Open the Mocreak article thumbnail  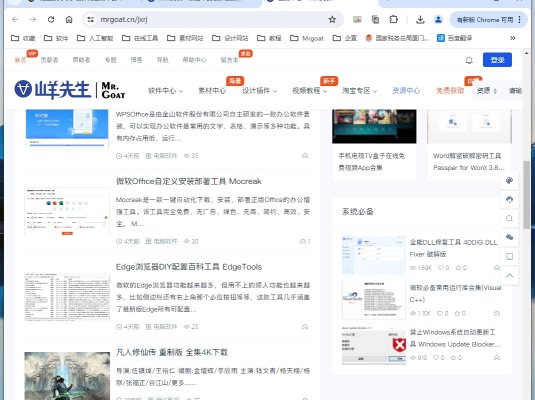[x=67, y=211]
